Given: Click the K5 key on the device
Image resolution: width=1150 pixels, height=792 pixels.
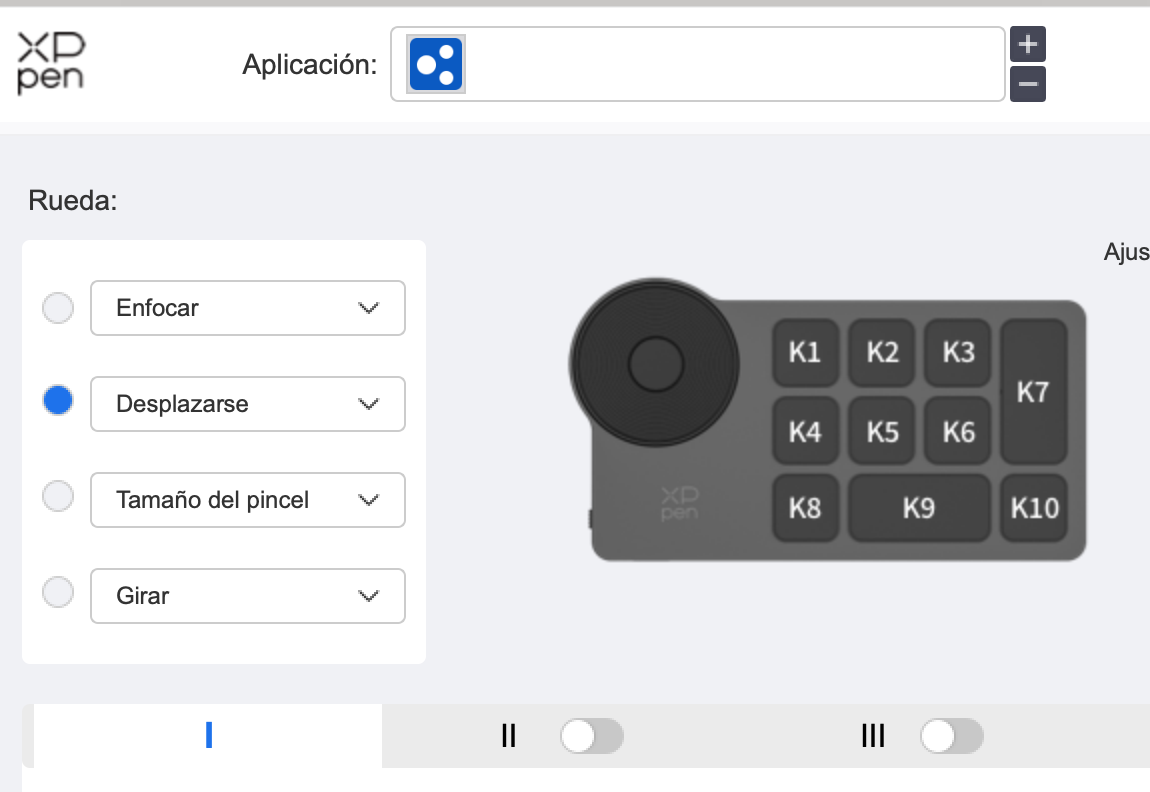Looking at the screenshot, I should [882, 432].
